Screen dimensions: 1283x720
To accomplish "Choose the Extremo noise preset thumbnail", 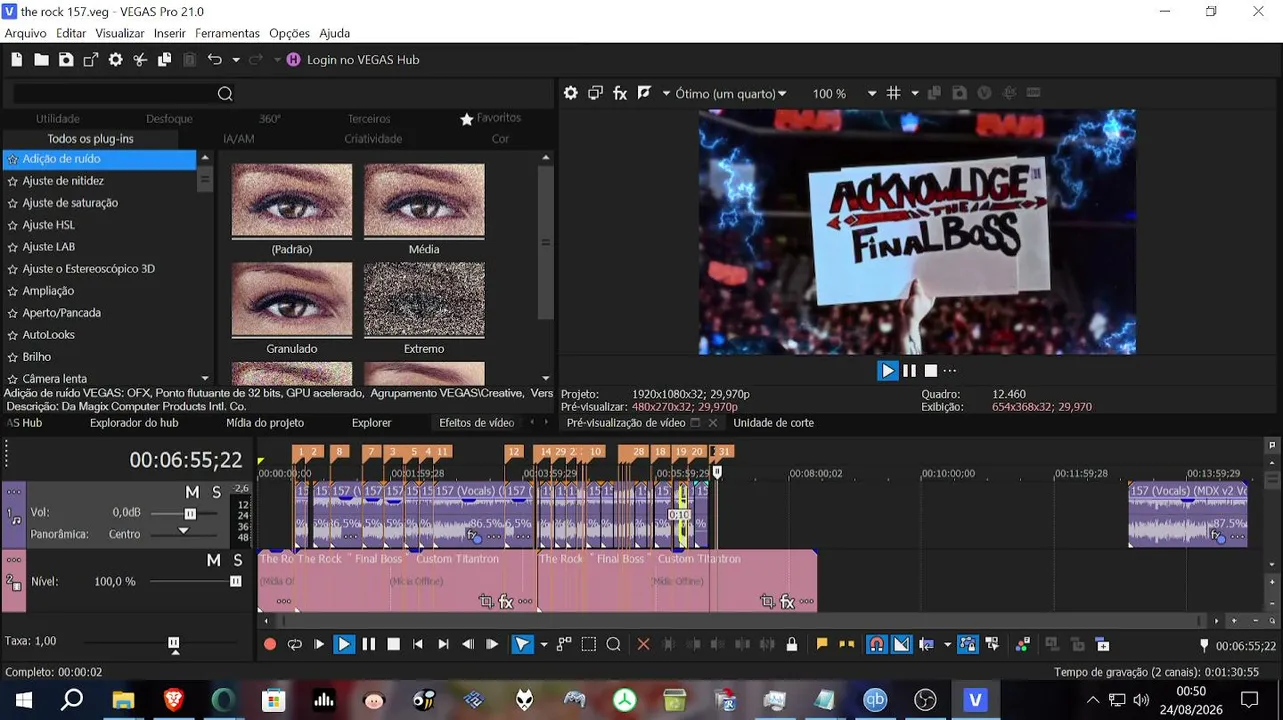I will point(424,300).
